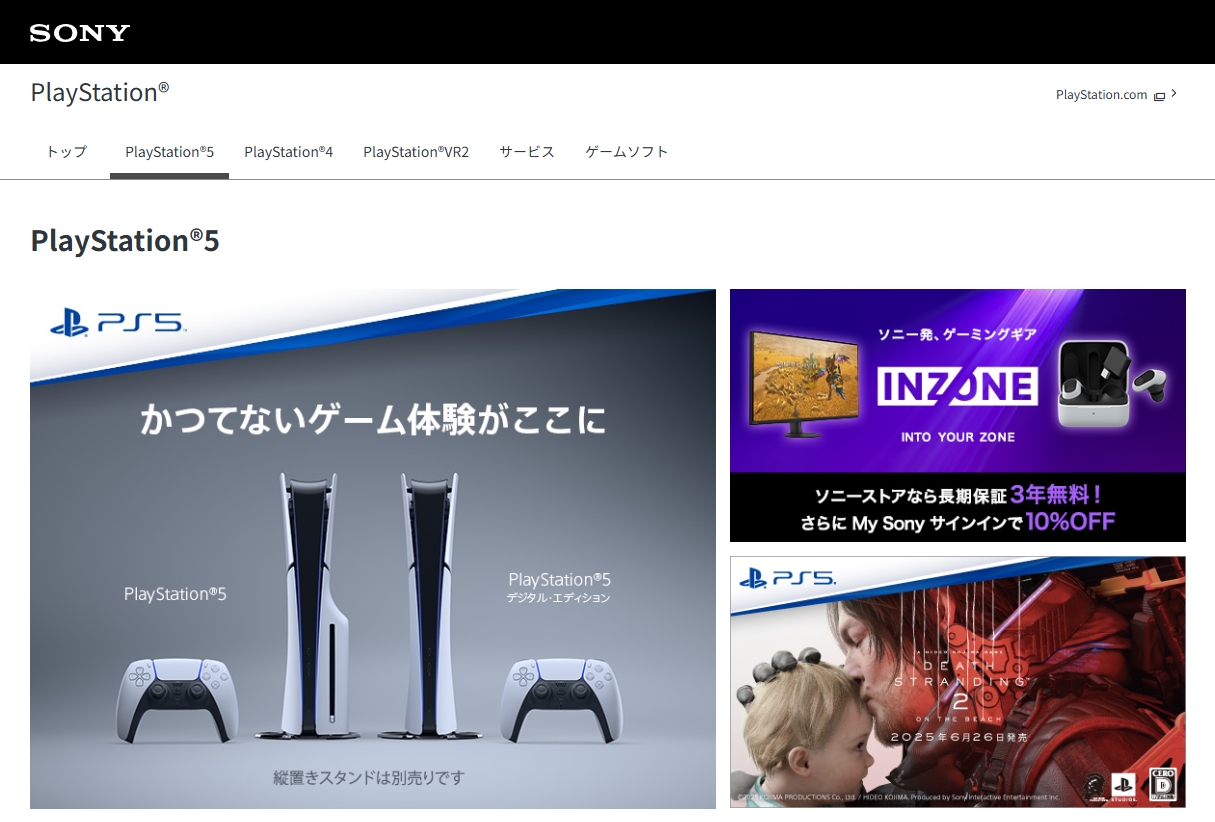Click the PlayStation® site title link
The width and height of the screenshot is (1215, 822).
click(x=100, y=92)
